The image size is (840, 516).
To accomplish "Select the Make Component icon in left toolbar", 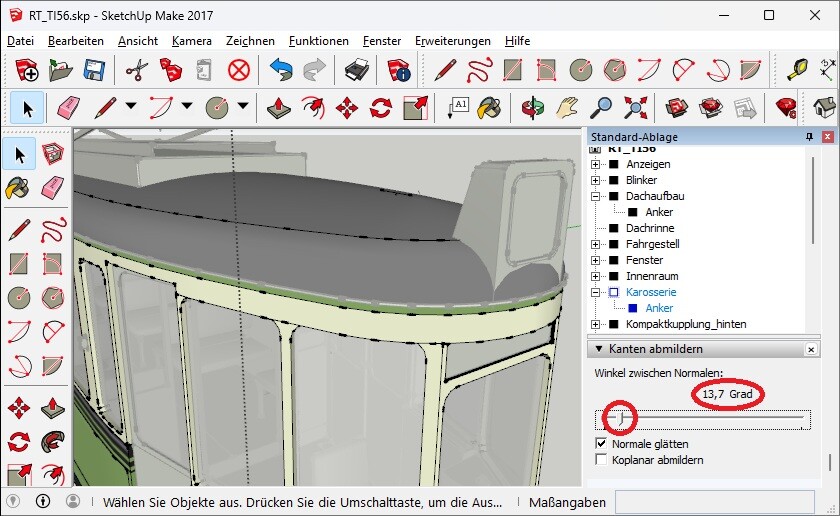I will pyautogui.click(x=53, y=153).
